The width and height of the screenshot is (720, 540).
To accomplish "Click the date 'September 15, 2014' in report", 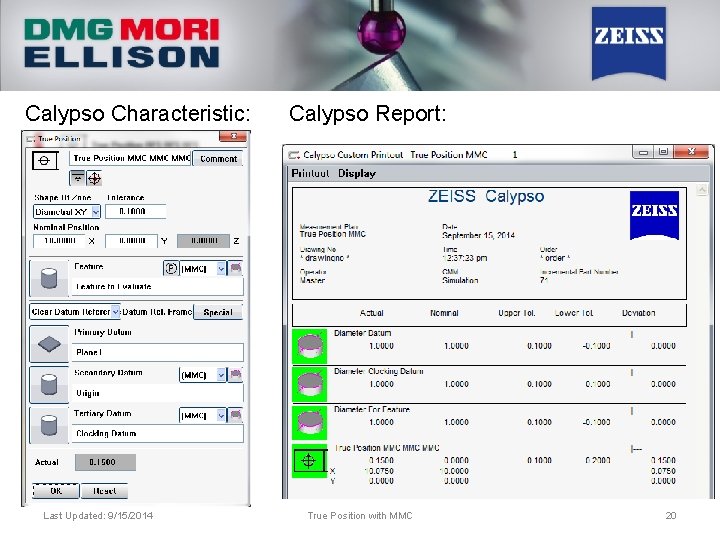I will pyautogui.click(x=478, y=236).
